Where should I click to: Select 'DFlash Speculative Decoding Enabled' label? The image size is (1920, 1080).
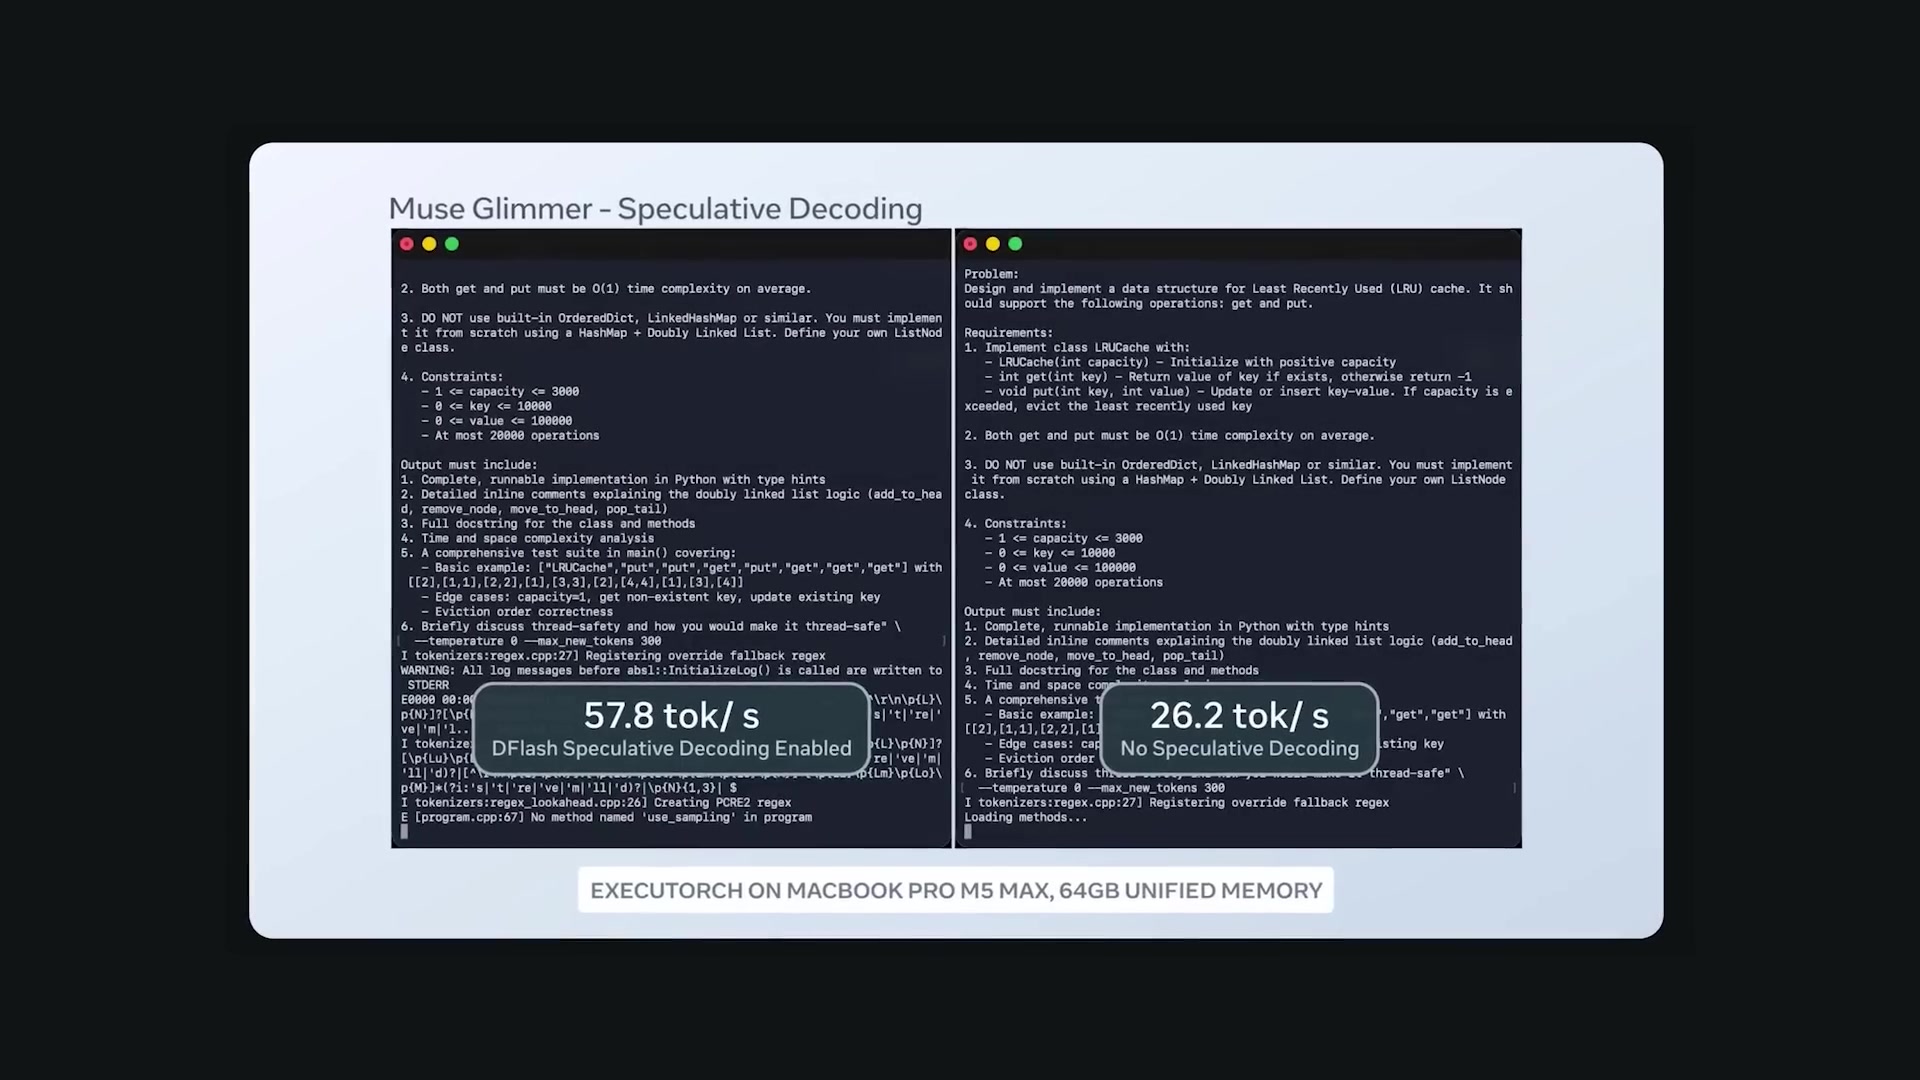pyautogui.click(x=671, y=748)
